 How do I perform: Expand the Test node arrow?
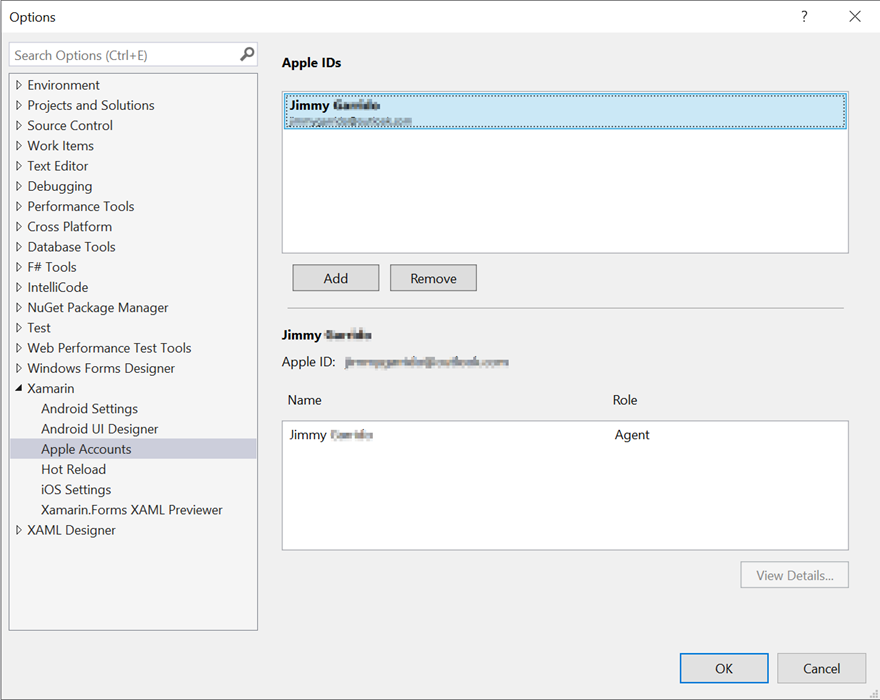19,327
